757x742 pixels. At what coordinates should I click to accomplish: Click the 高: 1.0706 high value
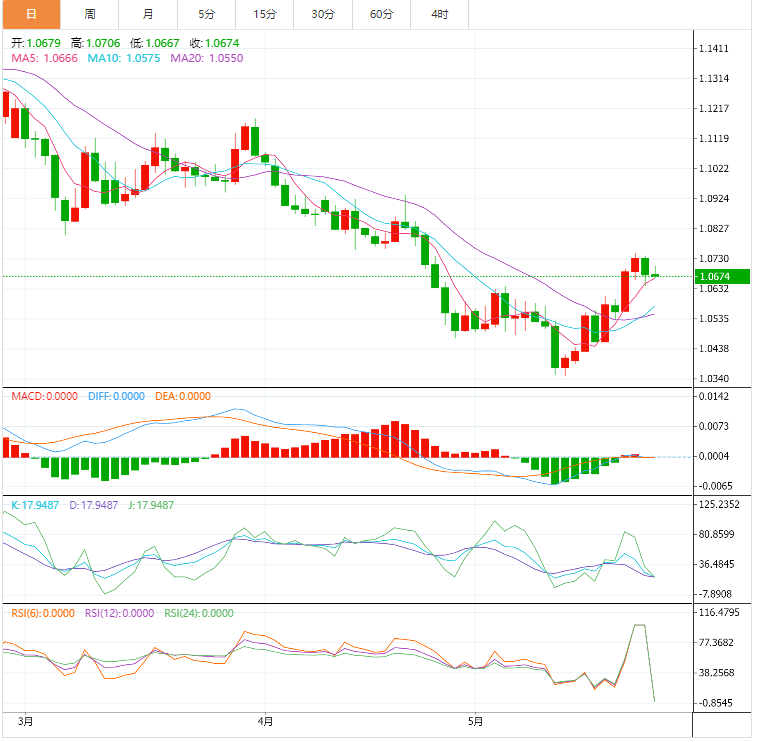(96, 43)
